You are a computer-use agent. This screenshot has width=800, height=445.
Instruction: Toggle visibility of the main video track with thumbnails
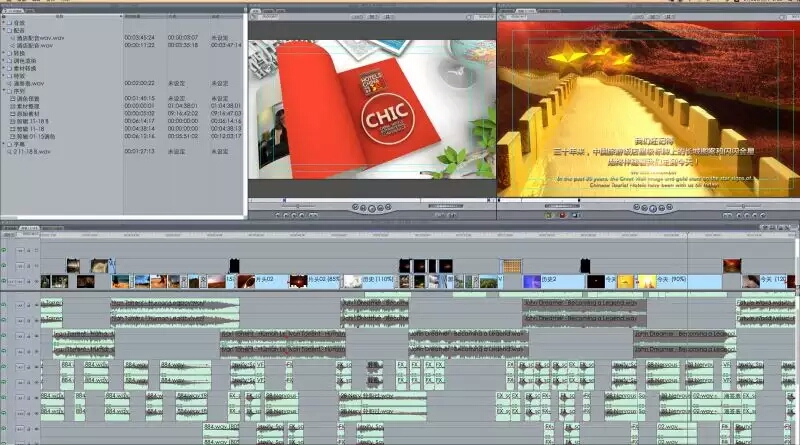coord(5,282)
